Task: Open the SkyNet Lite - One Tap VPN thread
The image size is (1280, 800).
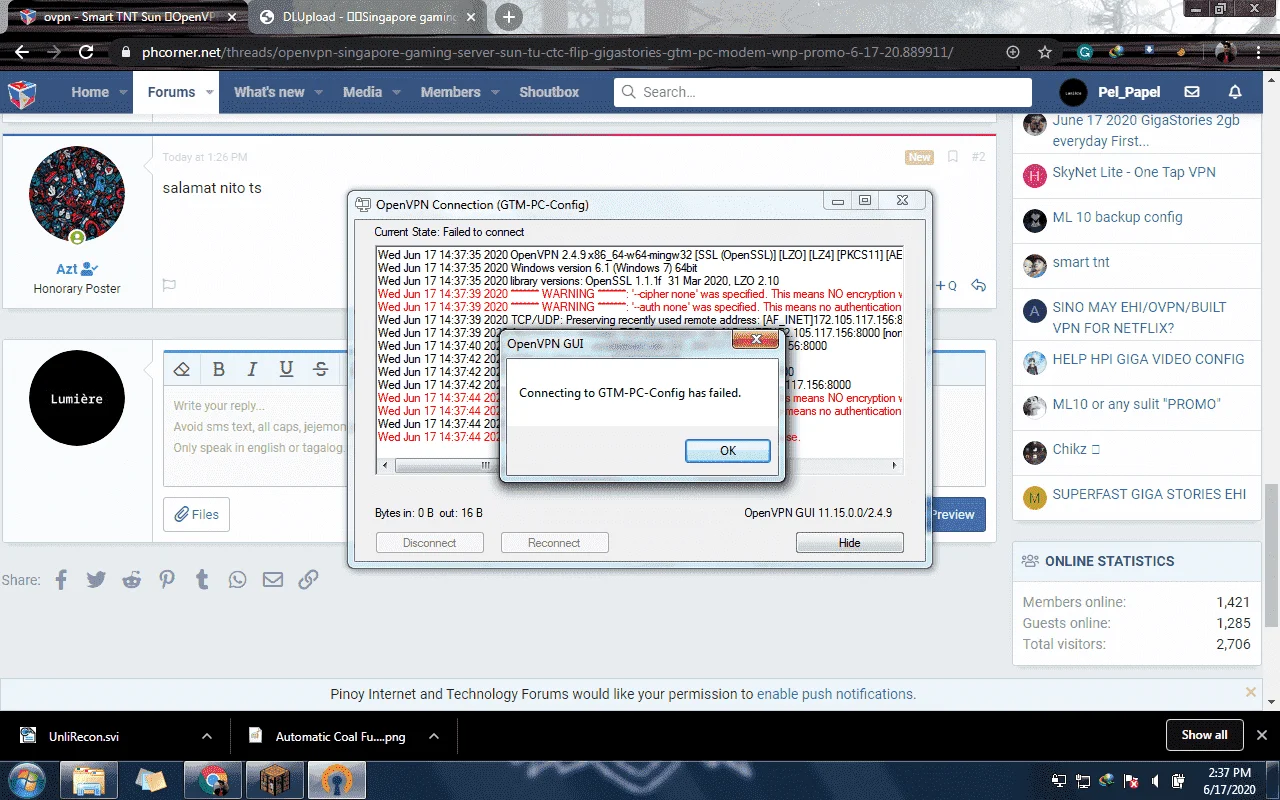Action: [x=1134, y=172]
